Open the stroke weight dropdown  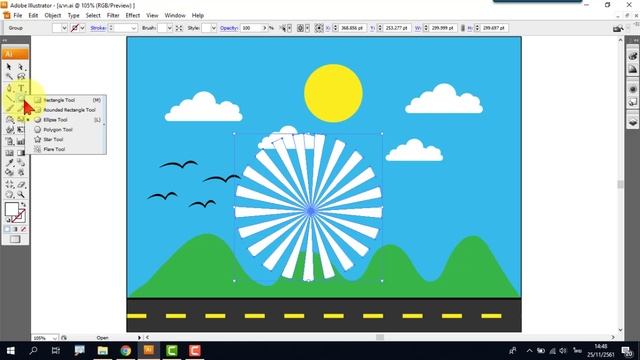(x=133, y=28)
